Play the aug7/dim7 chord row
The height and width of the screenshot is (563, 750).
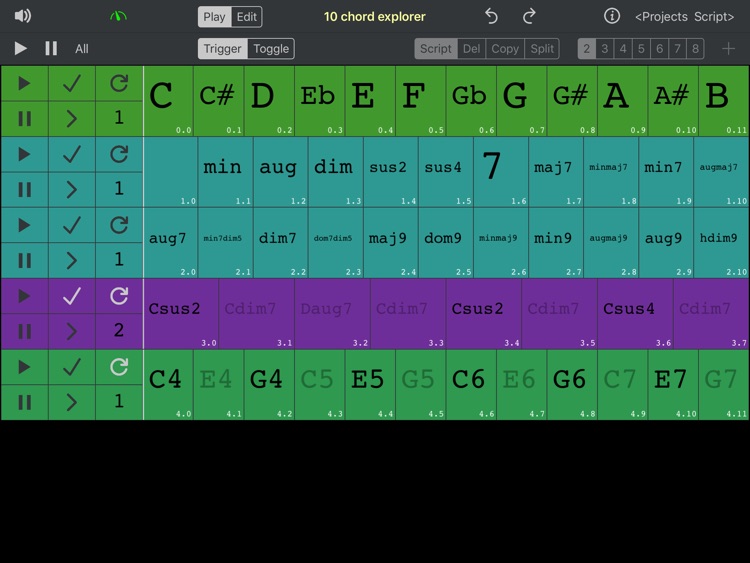pos(24,225)
